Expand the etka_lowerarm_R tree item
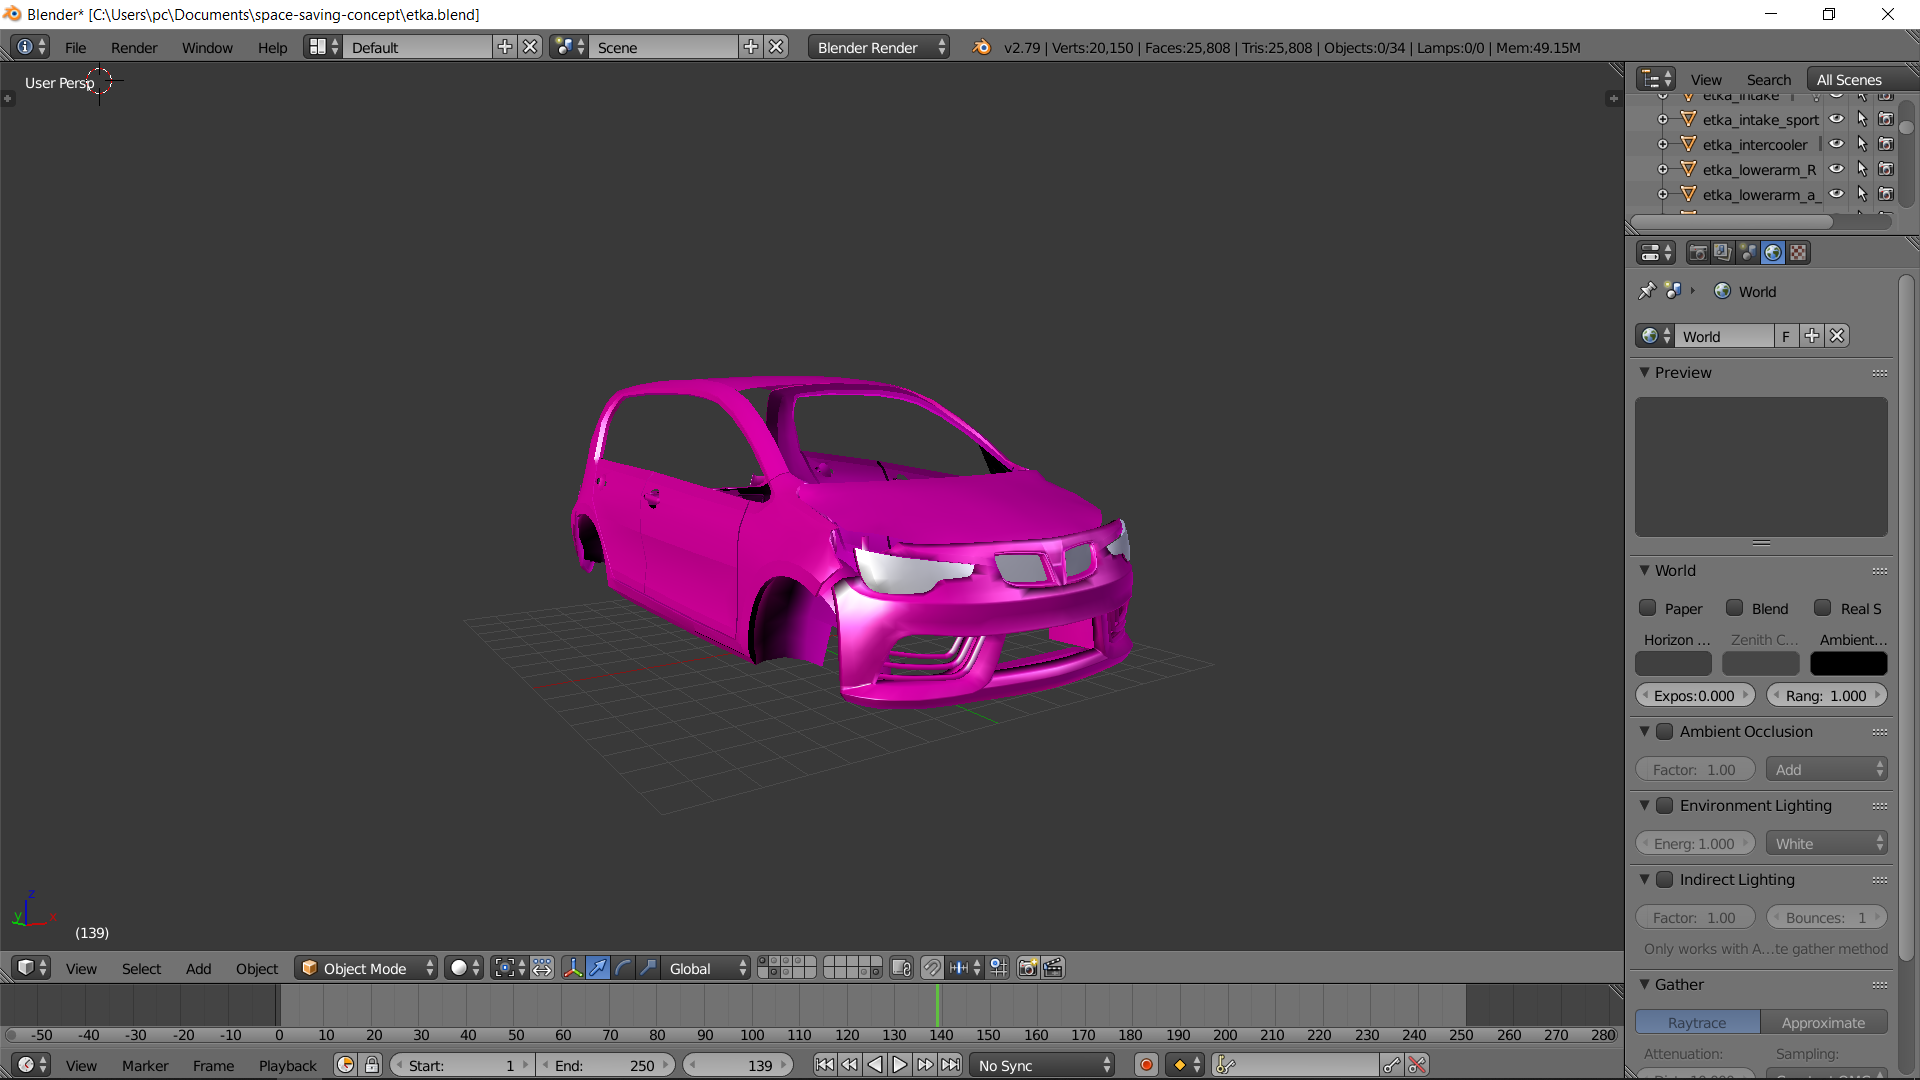This screenshot has height=1080, width=1920. 1663,170
